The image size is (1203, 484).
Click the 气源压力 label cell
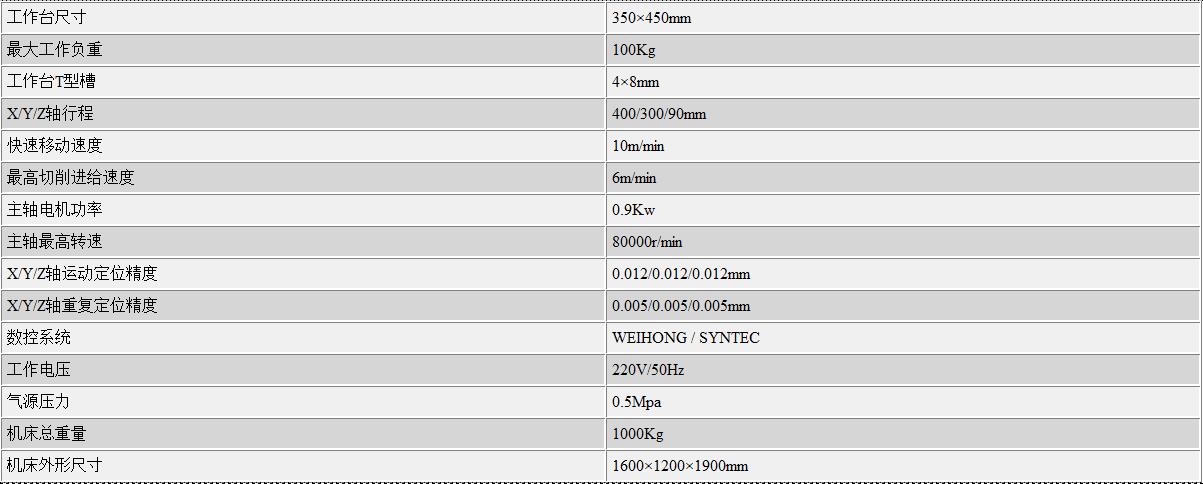click(x=302, y=402)
